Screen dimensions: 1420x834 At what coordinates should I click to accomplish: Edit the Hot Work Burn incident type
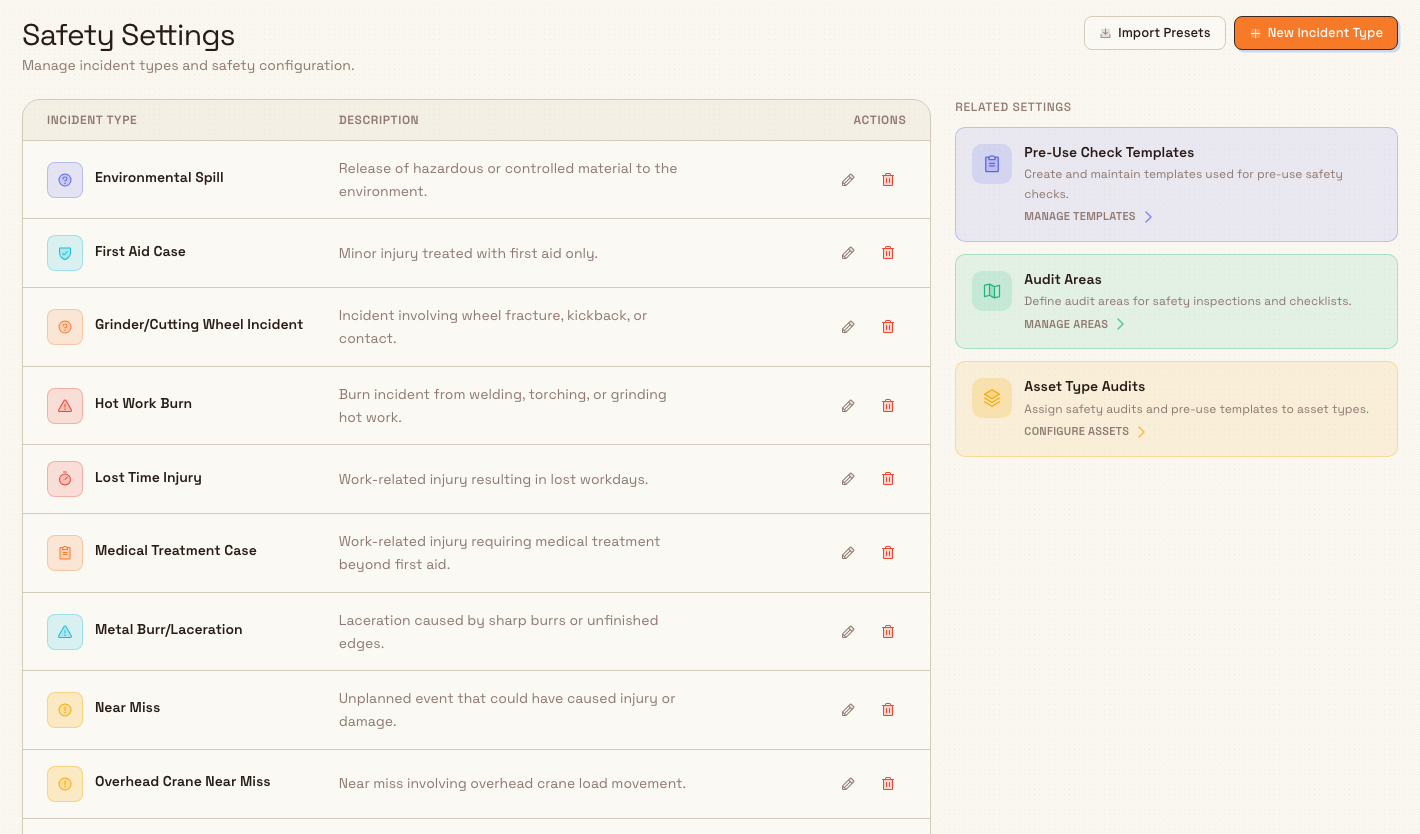point(848,406)
